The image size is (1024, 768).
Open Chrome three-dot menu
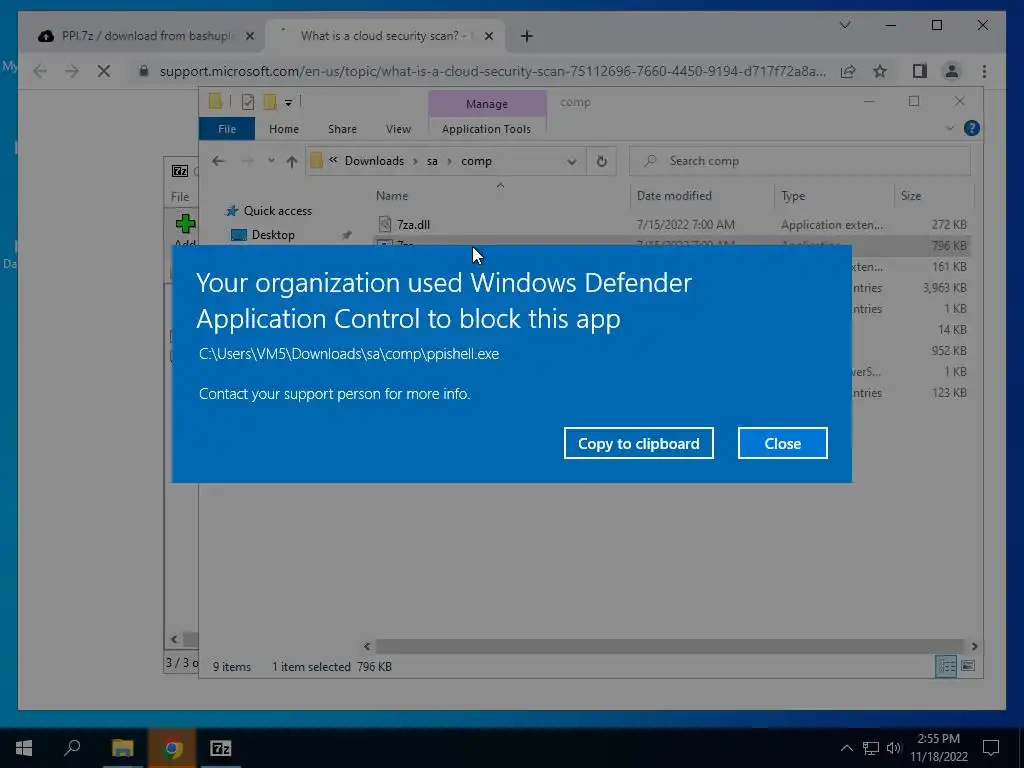(x=984, y=71)
